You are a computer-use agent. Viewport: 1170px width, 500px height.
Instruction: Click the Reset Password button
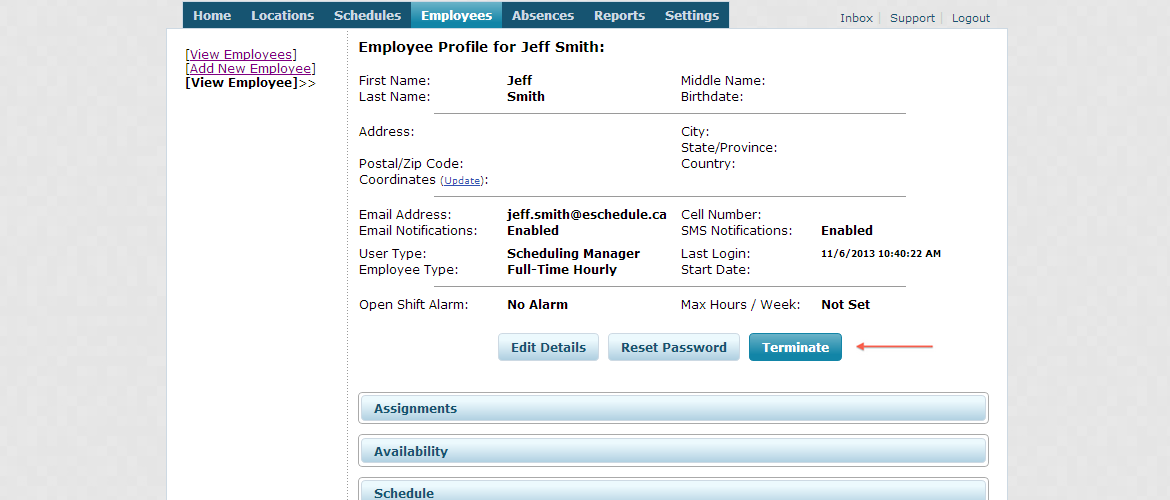click(673, 347)
